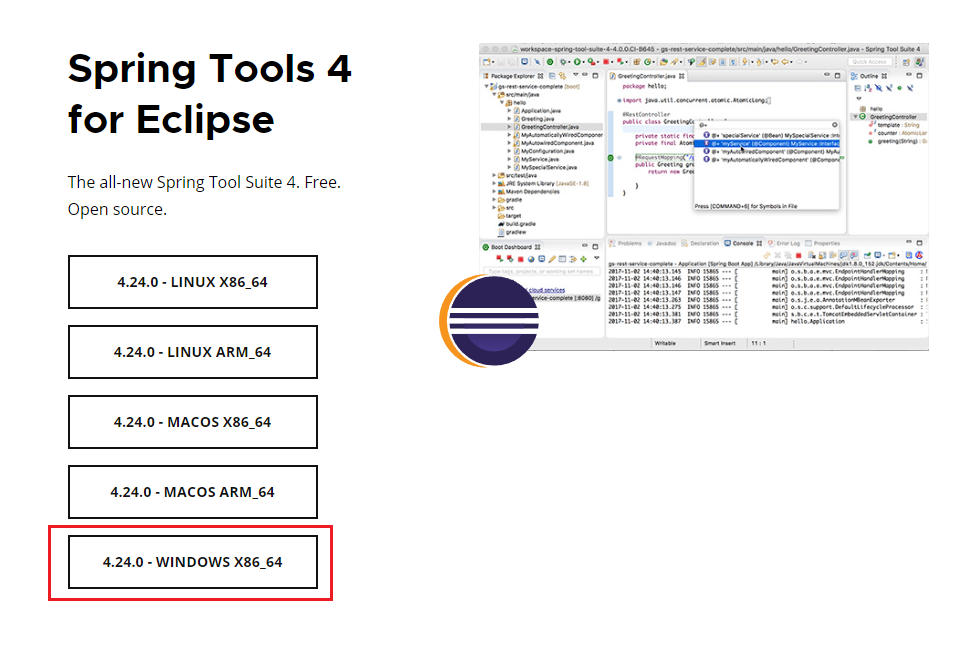
Task: Select MyService.java in Package Explorer
Action: (x=540, y=159)
